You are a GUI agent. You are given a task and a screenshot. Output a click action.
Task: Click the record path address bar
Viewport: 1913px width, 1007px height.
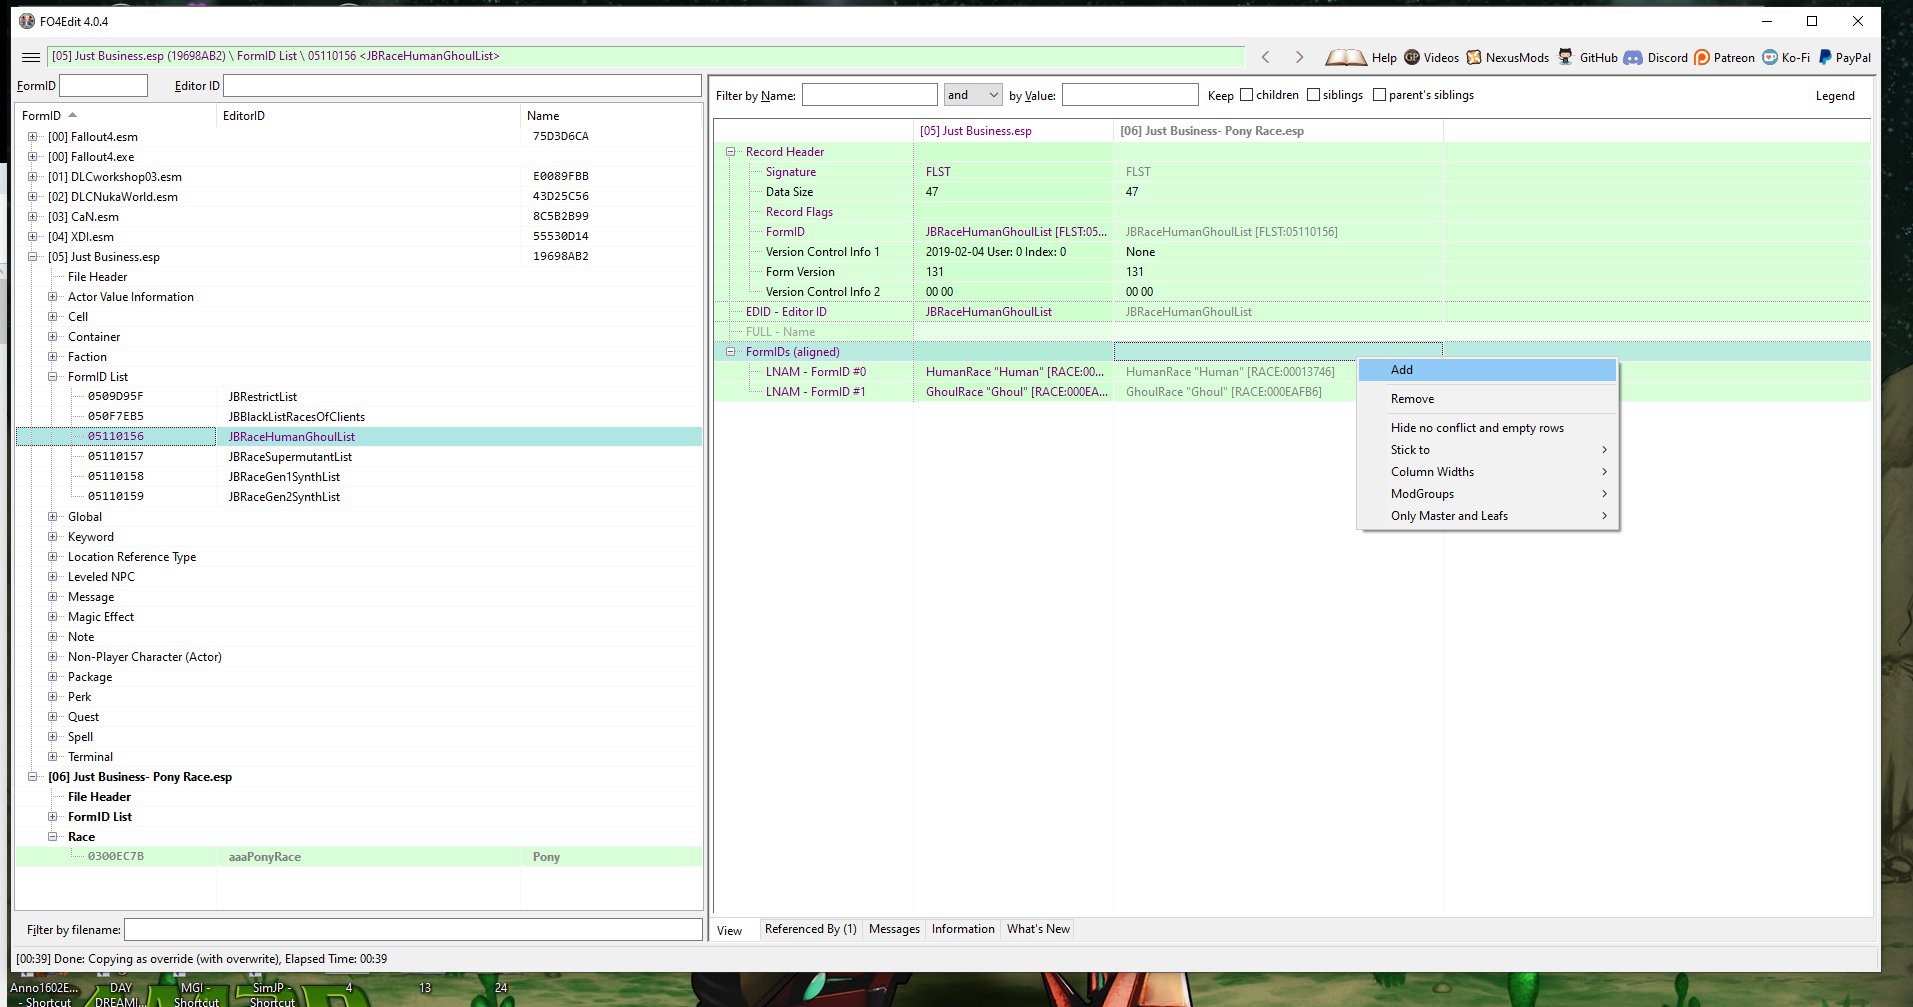pyautogui.click(x=646, y=57)
